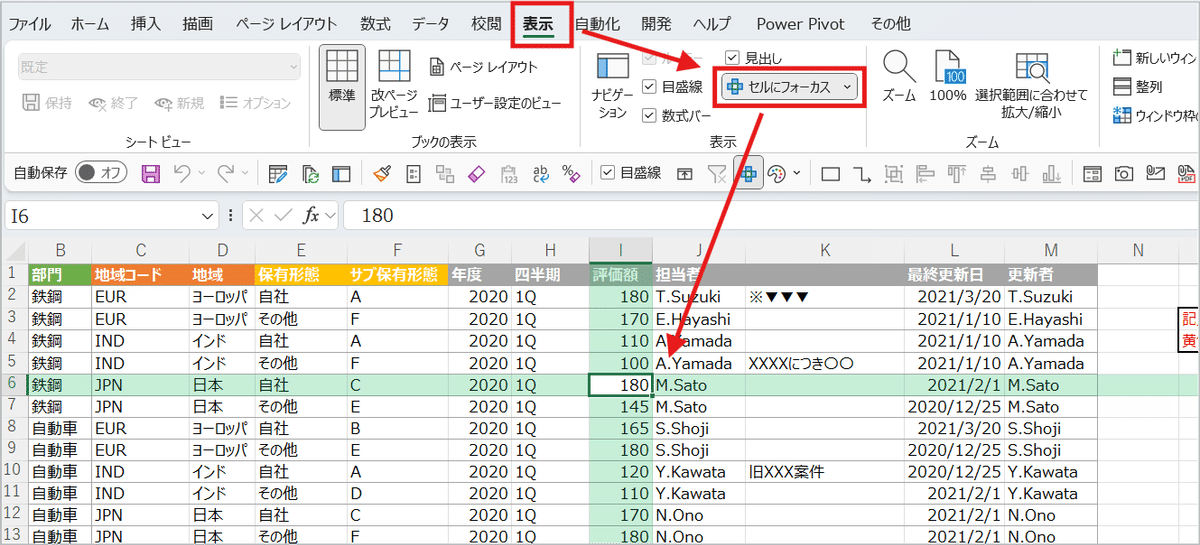Open the Navigation (ナビゲーション) pane
This screenshot has height=545, width=1200.
pos(612,85)
